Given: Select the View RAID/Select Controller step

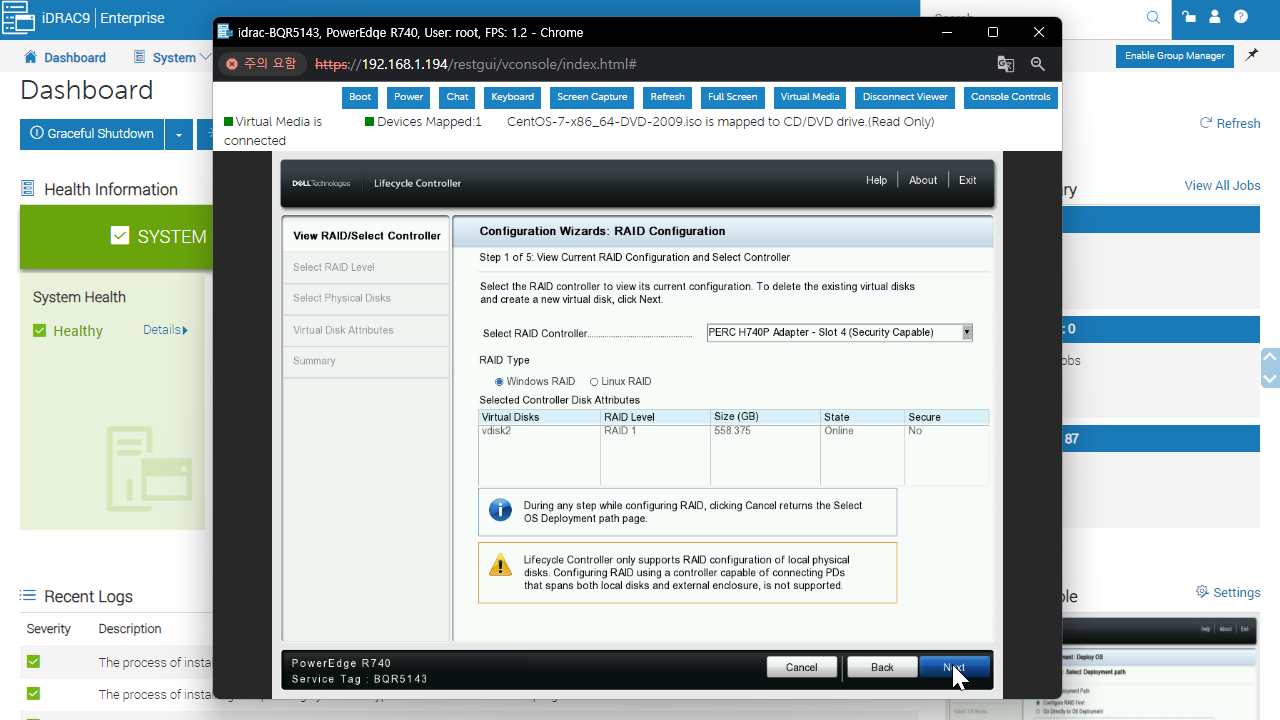Looking at the screenshot, I should click(366, 235).
